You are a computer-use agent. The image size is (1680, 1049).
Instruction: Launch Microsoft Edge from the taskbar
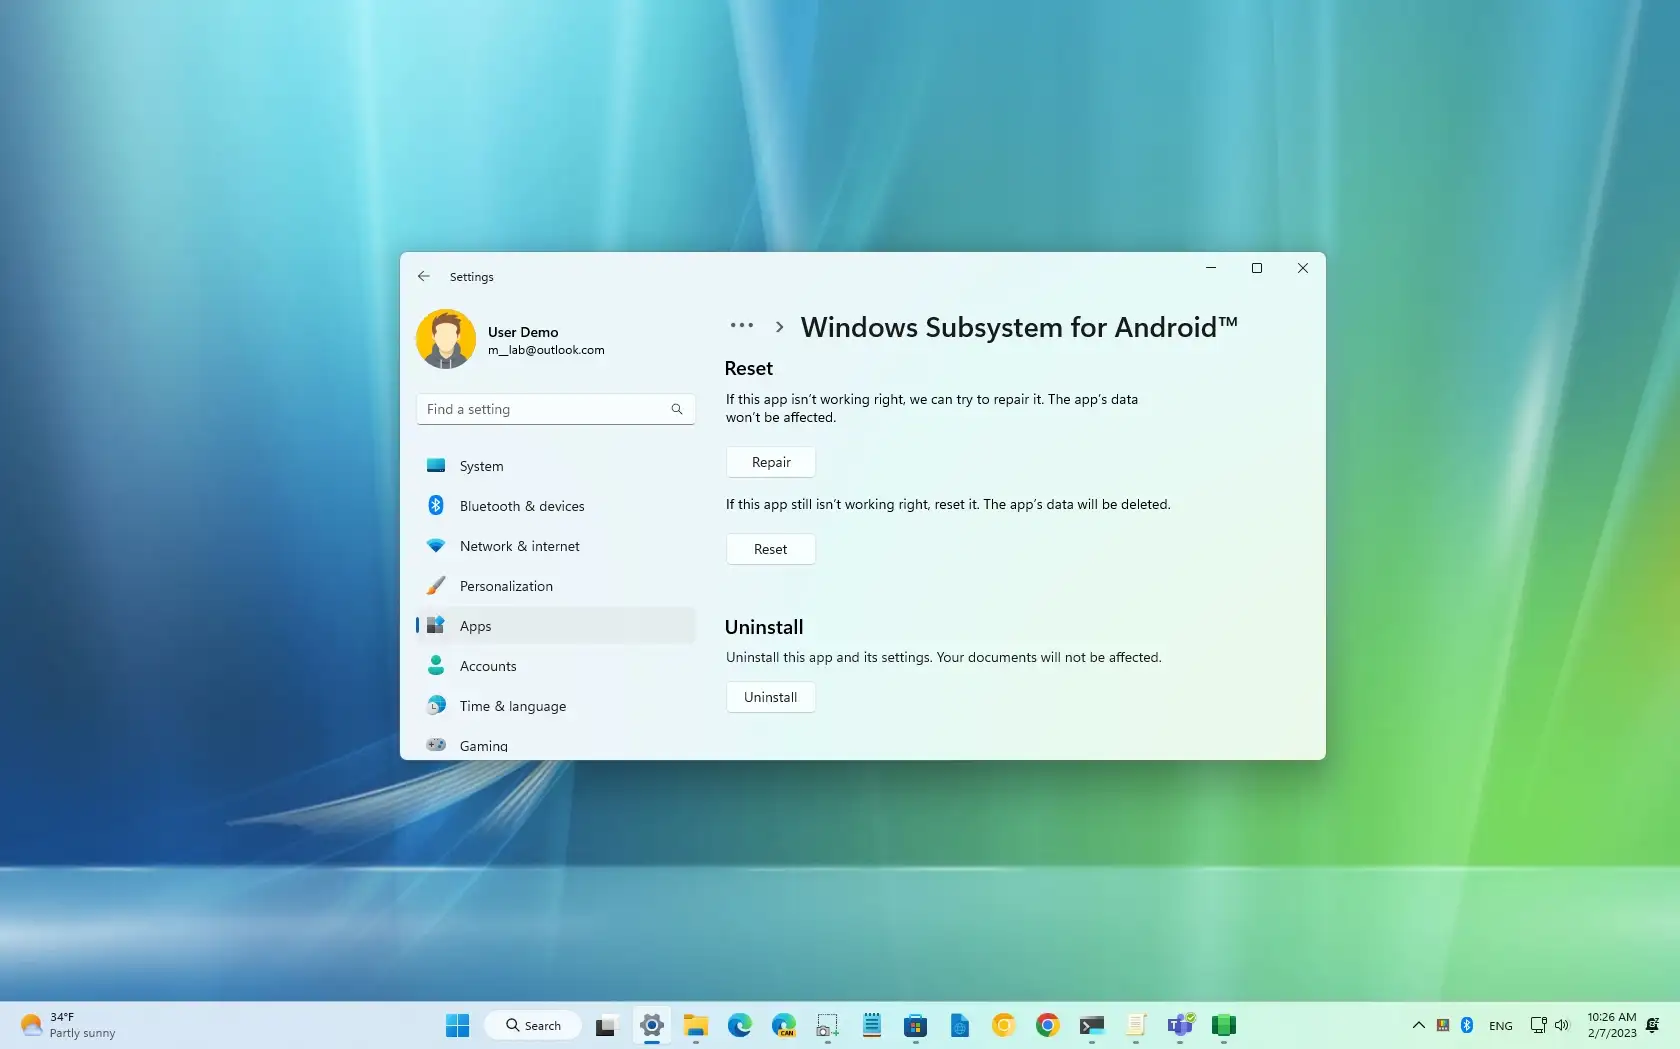(739, 1025)
